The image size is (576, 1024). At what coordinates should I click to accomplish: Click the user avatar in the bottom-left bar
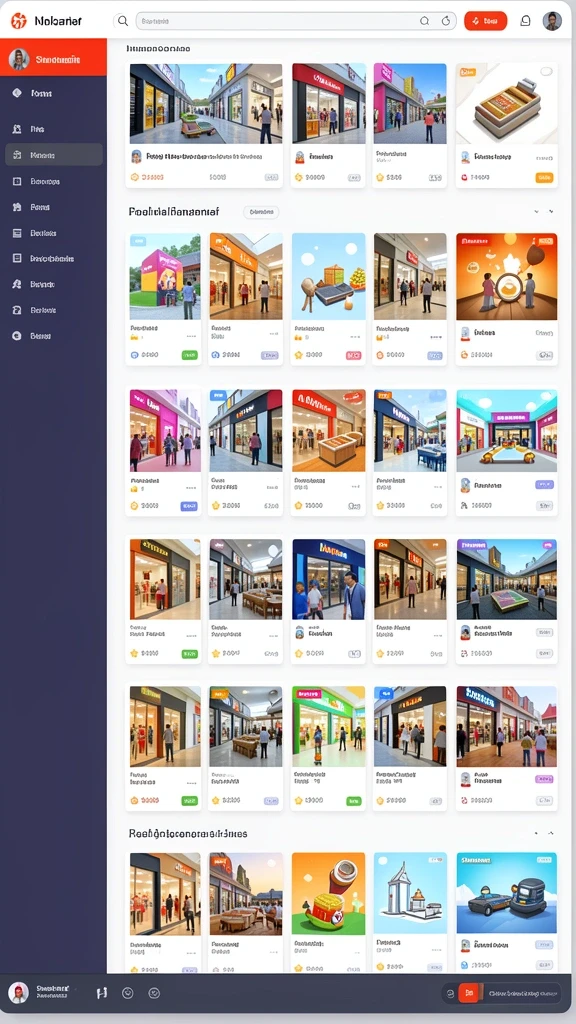tap(18, 993)
